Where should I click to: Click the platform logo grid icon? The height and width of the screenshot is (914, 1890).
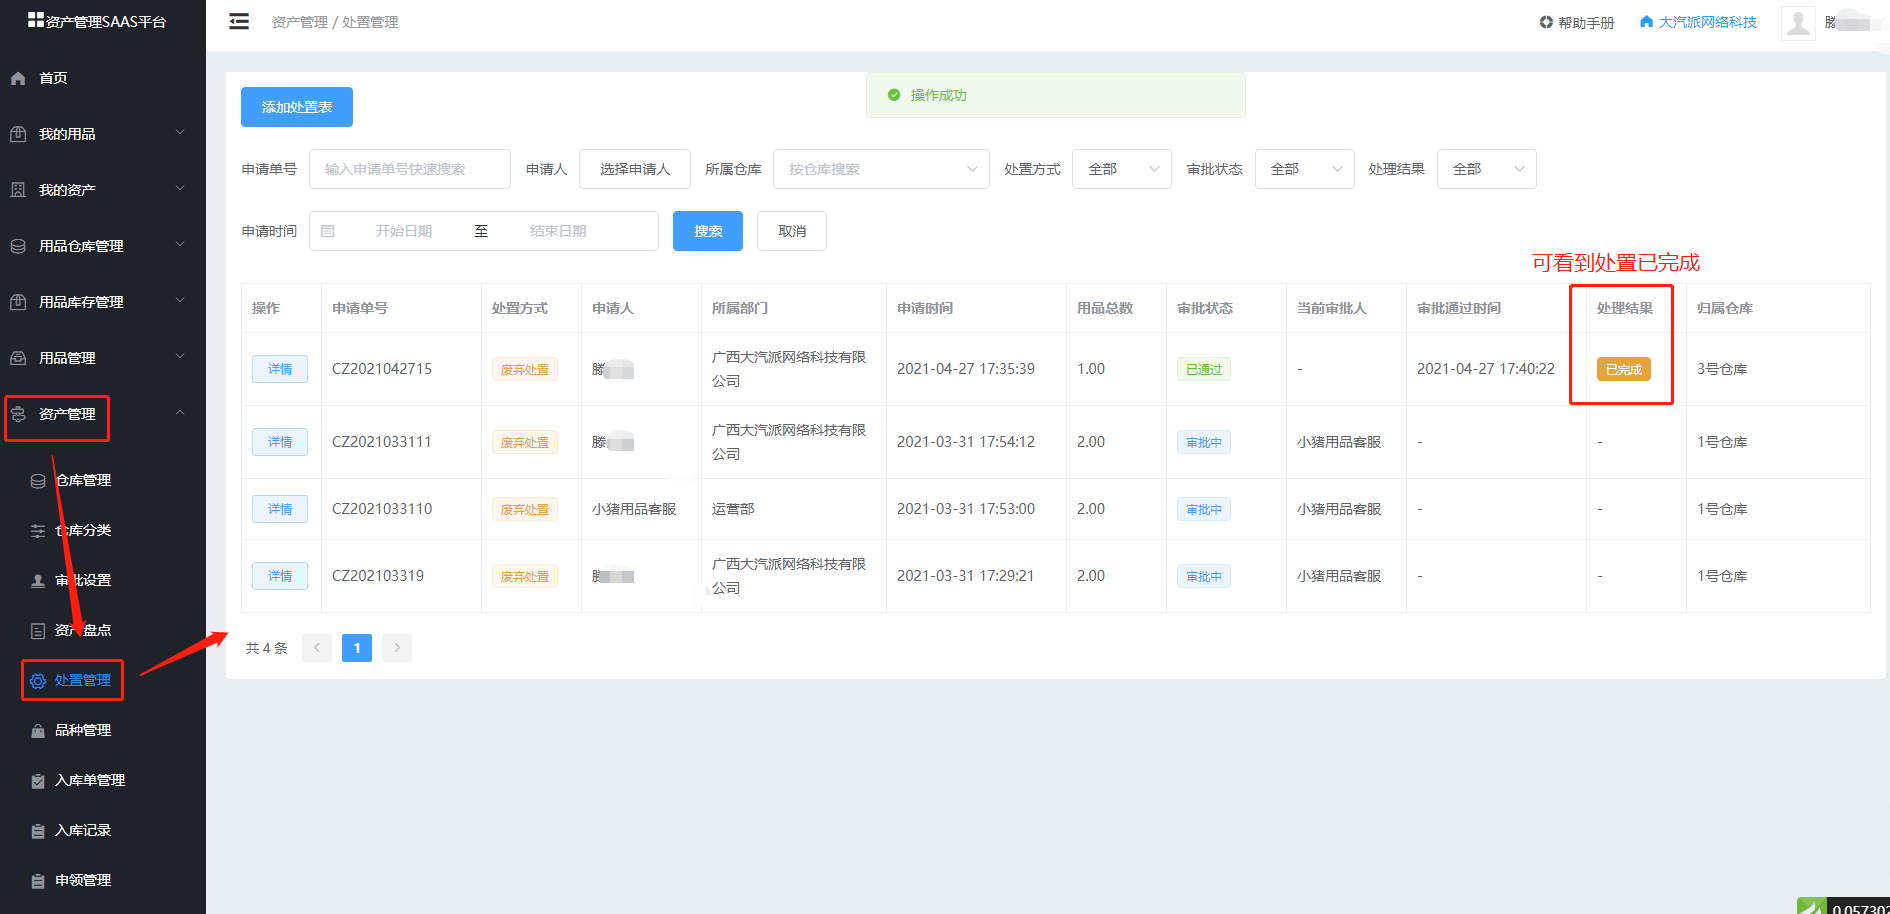point(36,19)
